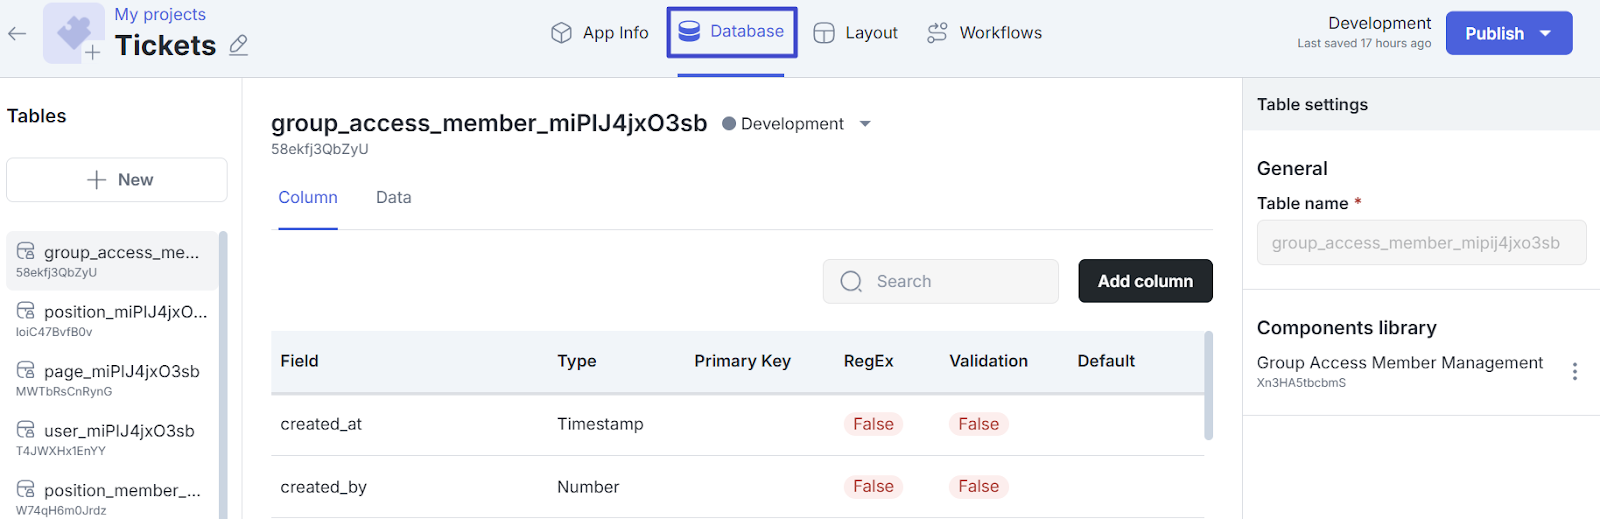
Task: Click the Tickets app puzzle icon
Action: pyautogui.click(x=74, y=33)
